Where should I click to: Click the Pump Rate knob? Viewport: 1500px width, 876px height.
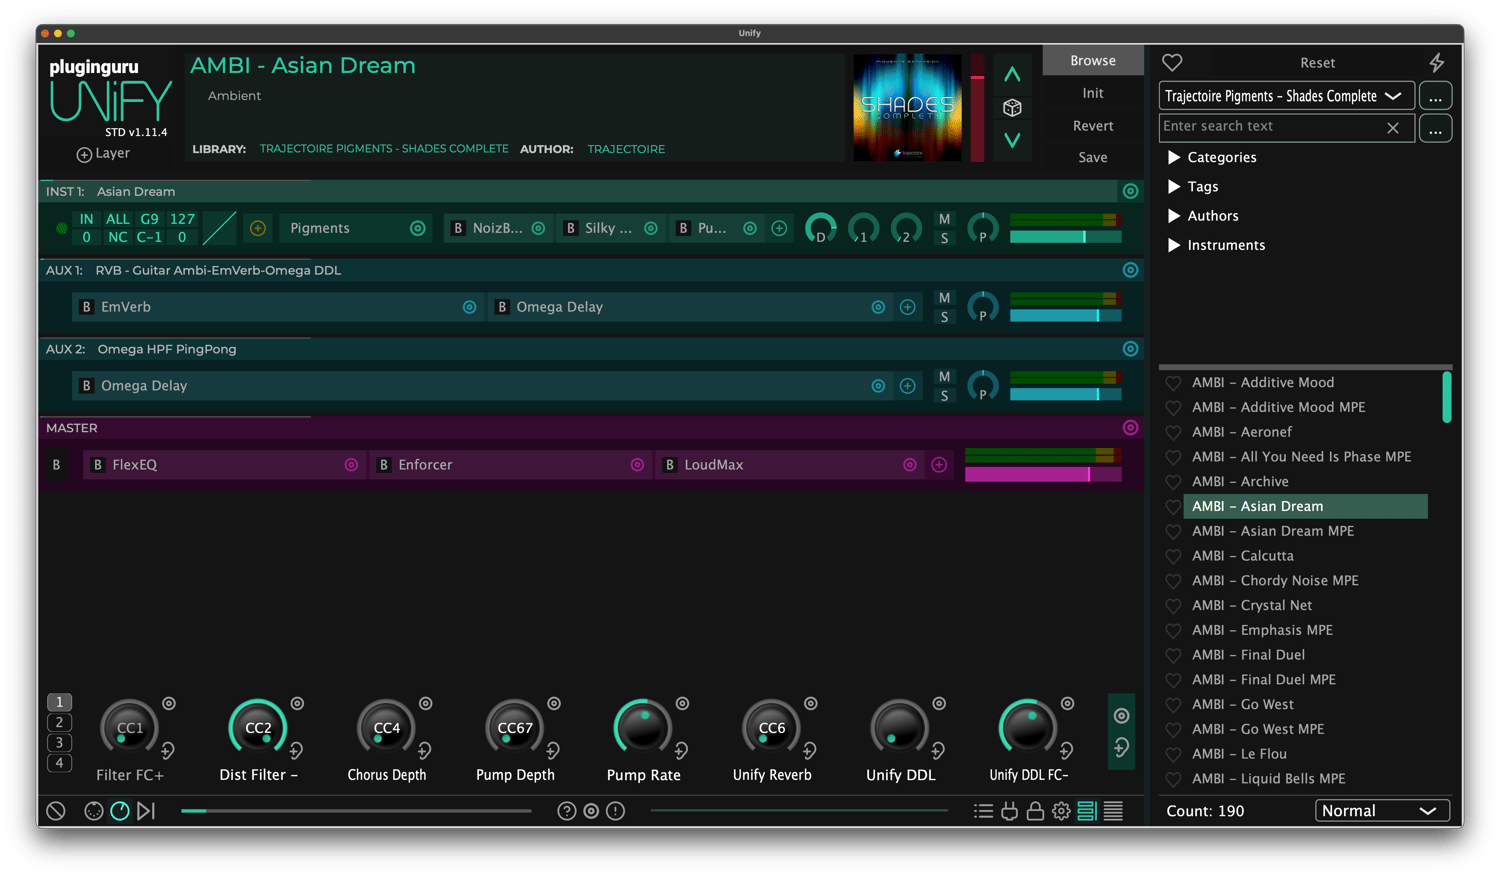(643, 728)
